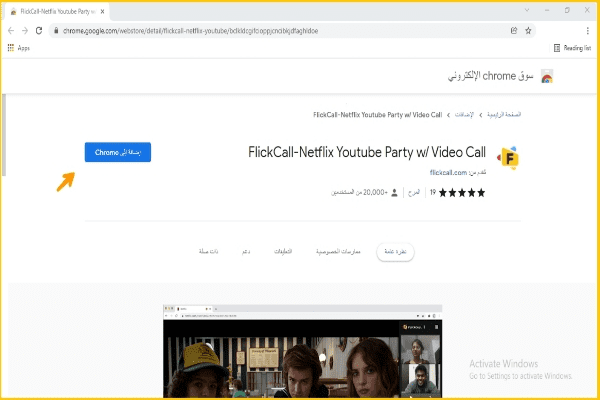Click the FlickCall-Netflix Youtube Party w/ Video Call heading
Viewport: 600px width, 400px height.
click(x=367, y=152)
